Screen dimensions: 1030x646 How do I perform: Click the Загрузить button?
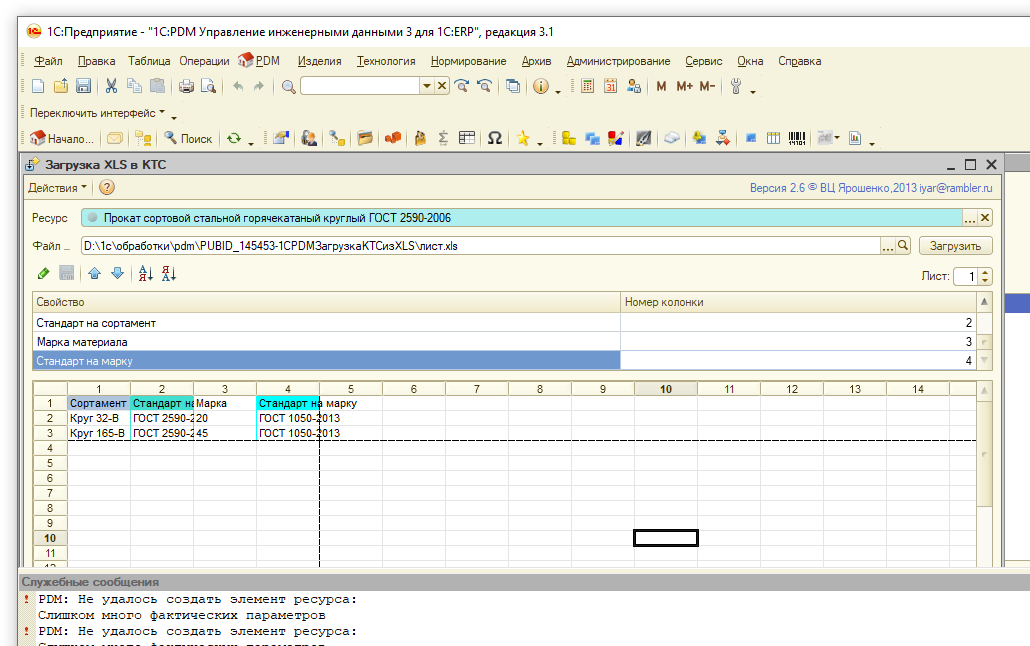coord(955,246)
